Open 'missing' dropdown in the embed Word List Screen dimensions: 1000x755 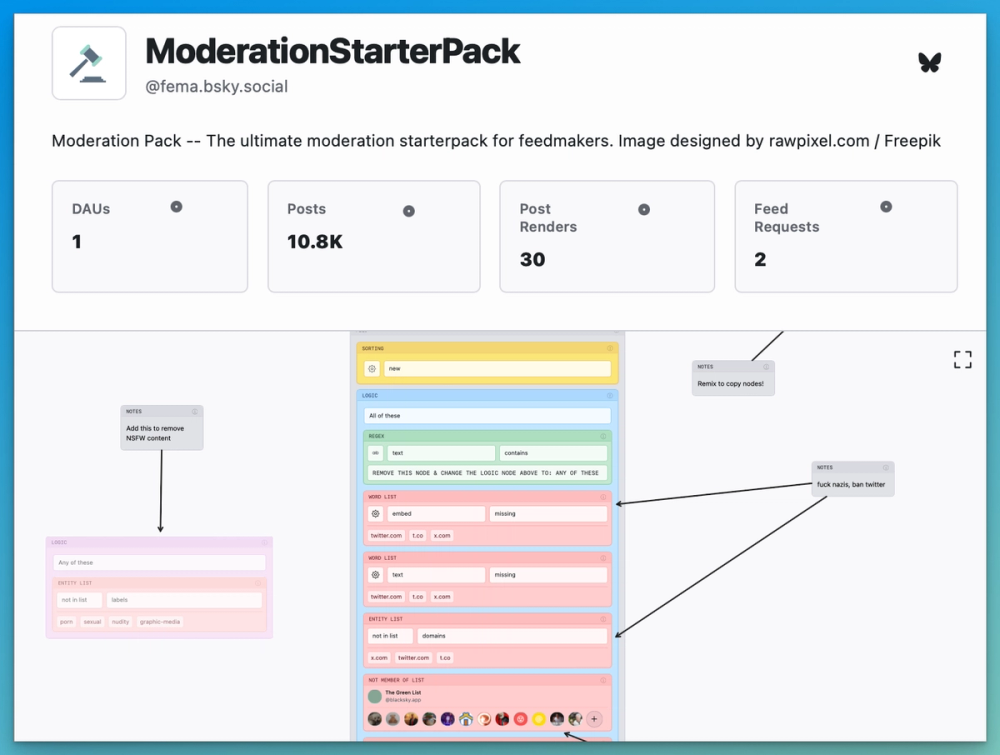548,513
